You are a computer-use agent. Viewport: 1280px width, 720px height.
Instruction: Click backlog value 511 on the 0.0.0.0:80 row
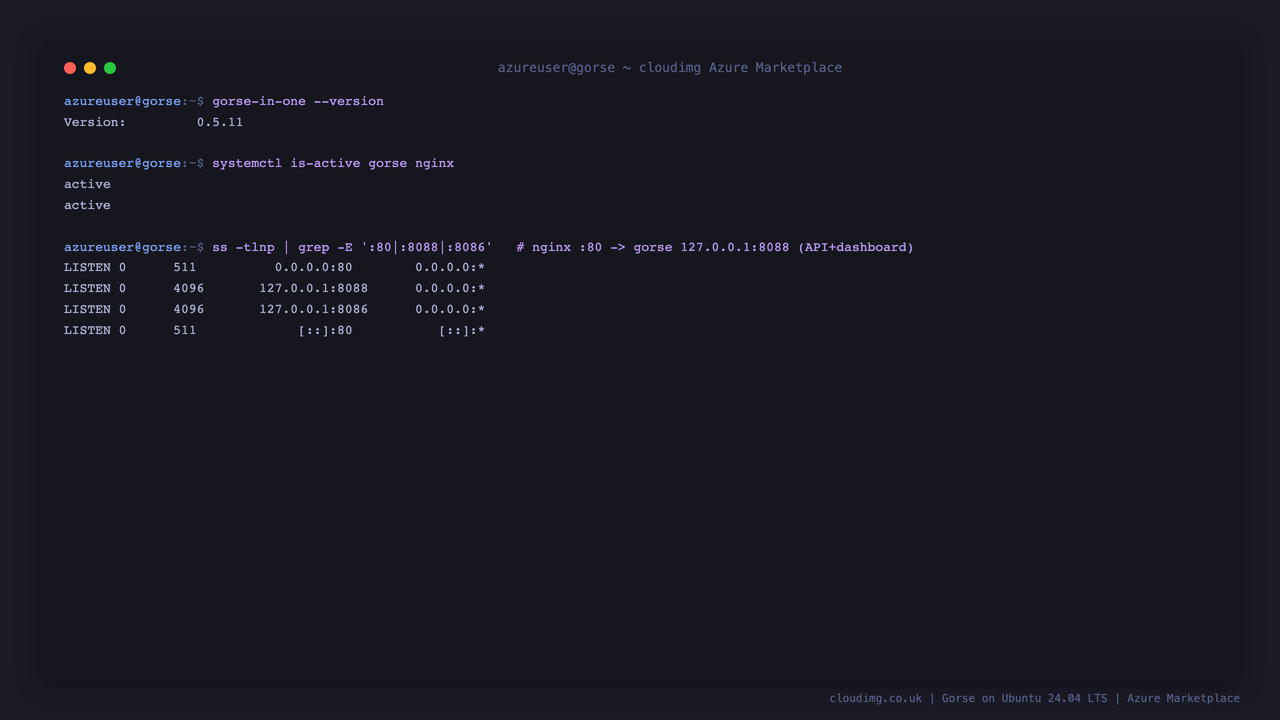click(185, 267)
